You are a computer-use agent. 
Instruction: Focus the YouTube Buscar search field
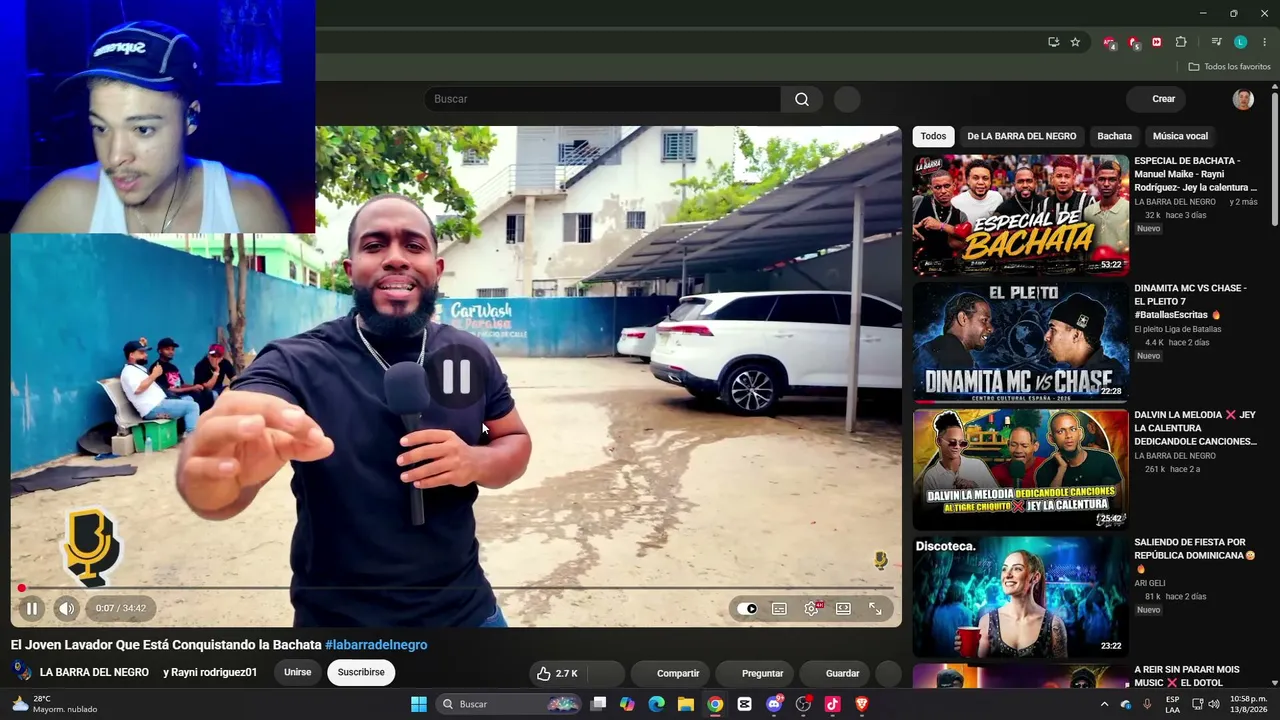pyautogui.click(x=603, y=99)
